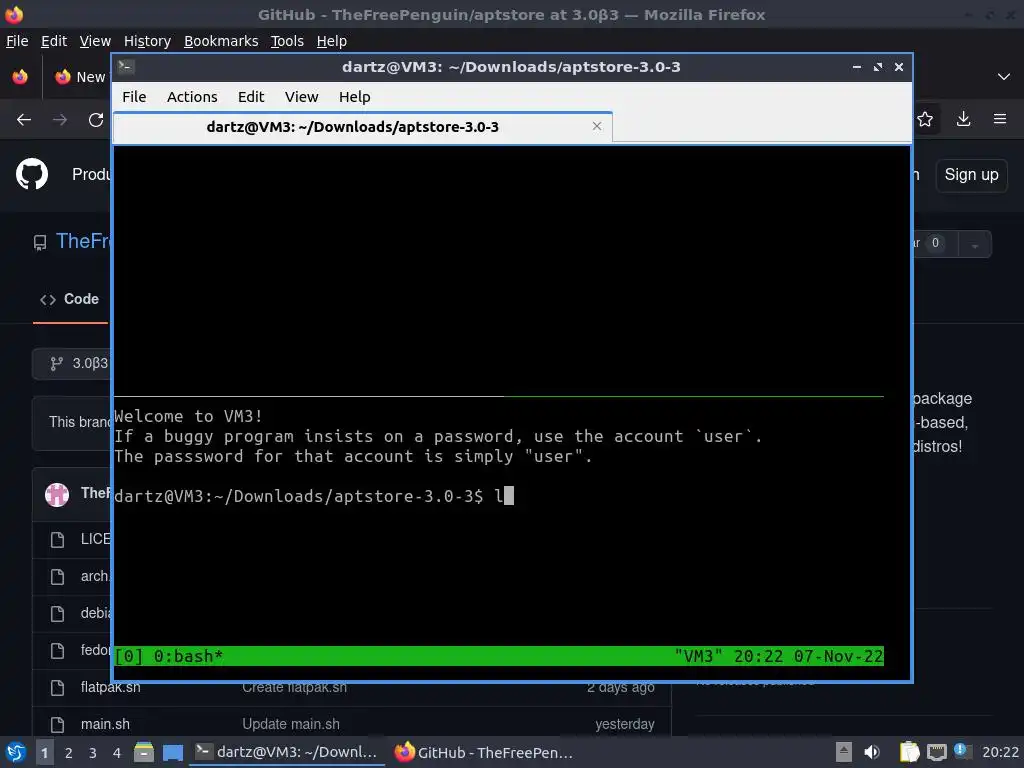This screenshot has height=768, width=1024.
Task: Open TheFreePenguin owner link
Action: [x=84, y=241]
